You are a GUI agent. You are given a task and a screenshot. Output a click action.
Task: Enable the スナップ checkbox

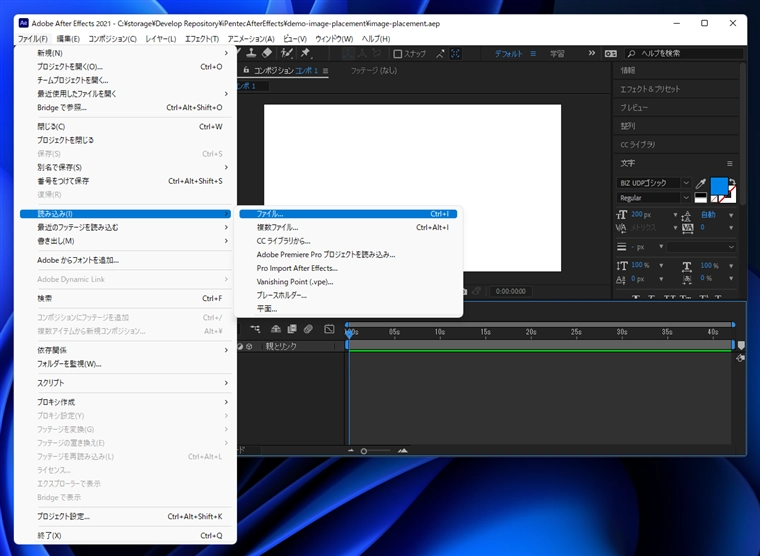(x=398, y=54)
